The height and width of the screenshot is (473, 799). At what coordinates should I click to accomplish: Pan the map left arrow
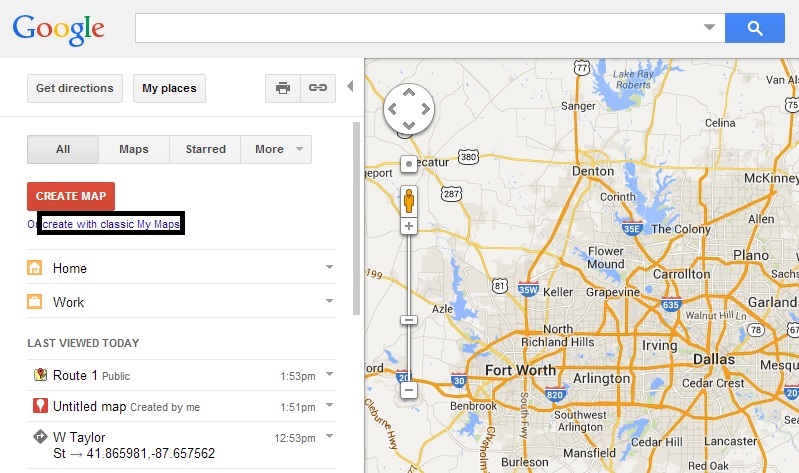(392, 109)
